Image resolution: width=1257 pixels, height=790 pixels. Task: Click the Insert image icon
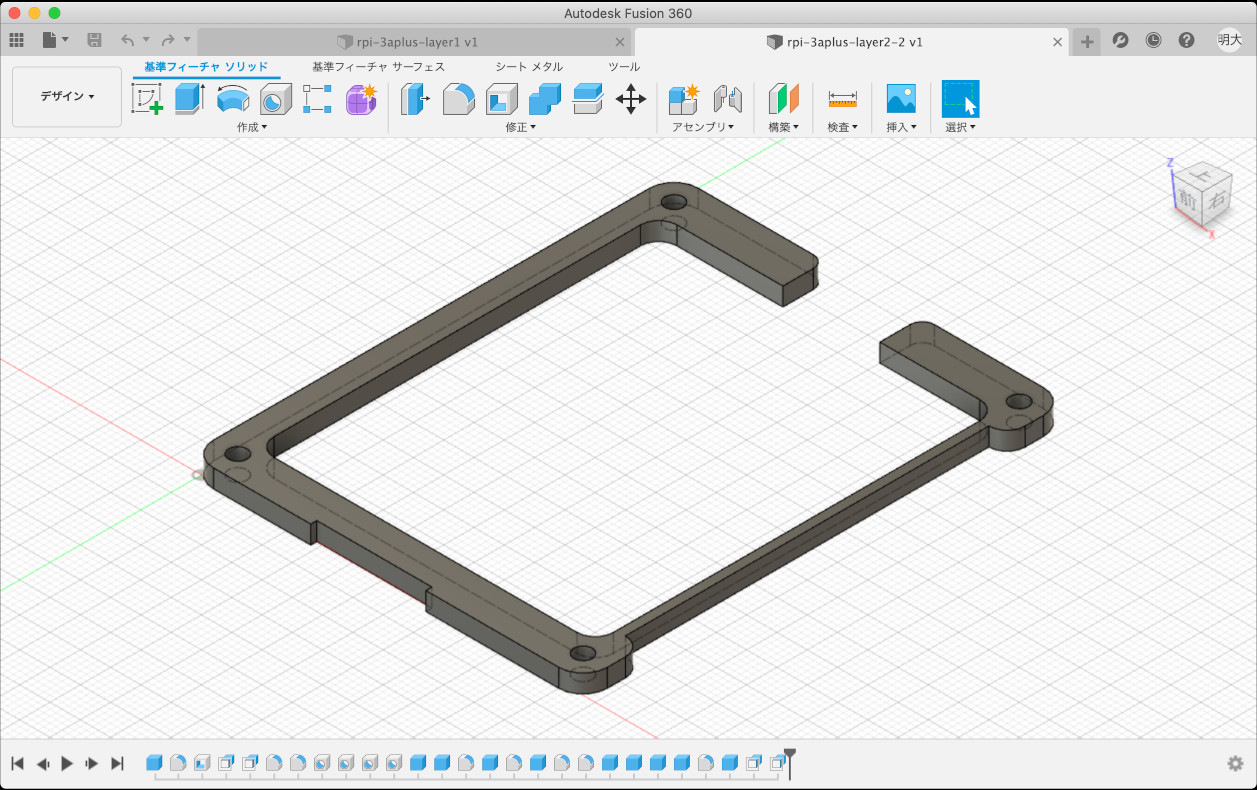click(901, 99)
